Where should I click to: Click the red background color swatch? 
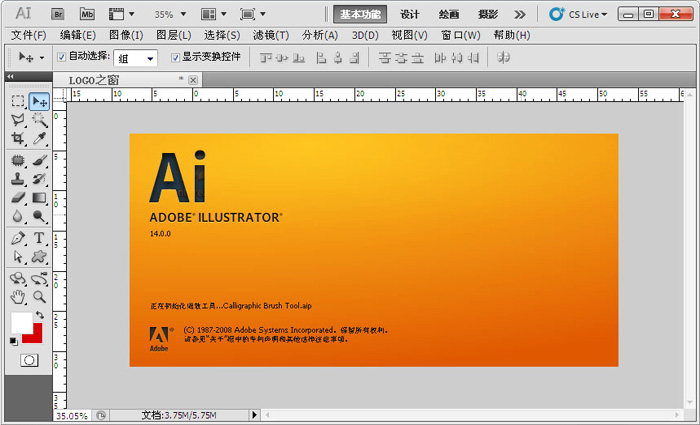pyautogui.click(x=37, y=336)
